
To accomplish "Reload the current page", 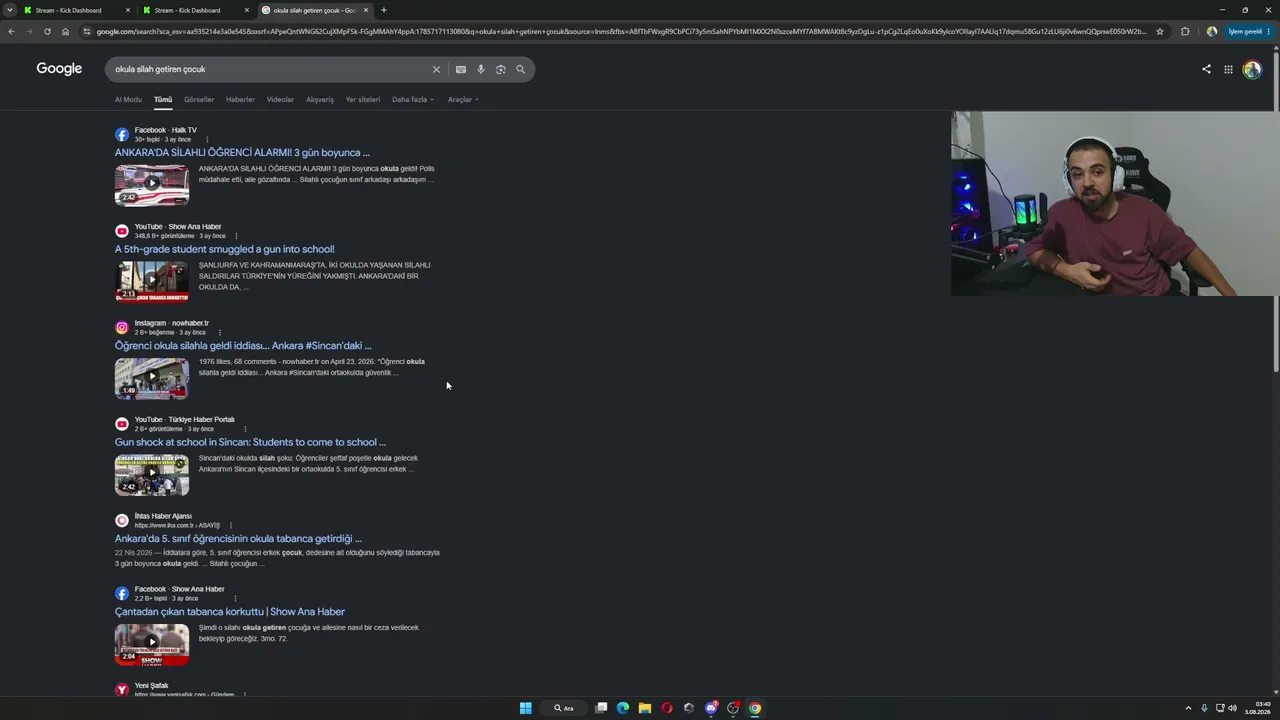I will [47, 31].
